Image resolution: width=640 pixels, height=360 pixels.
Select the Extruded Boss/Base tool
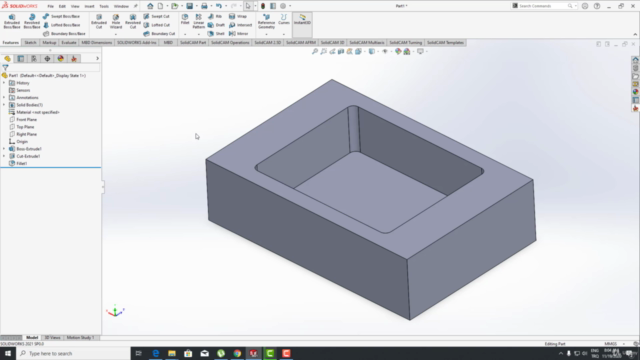pos(12,21)
